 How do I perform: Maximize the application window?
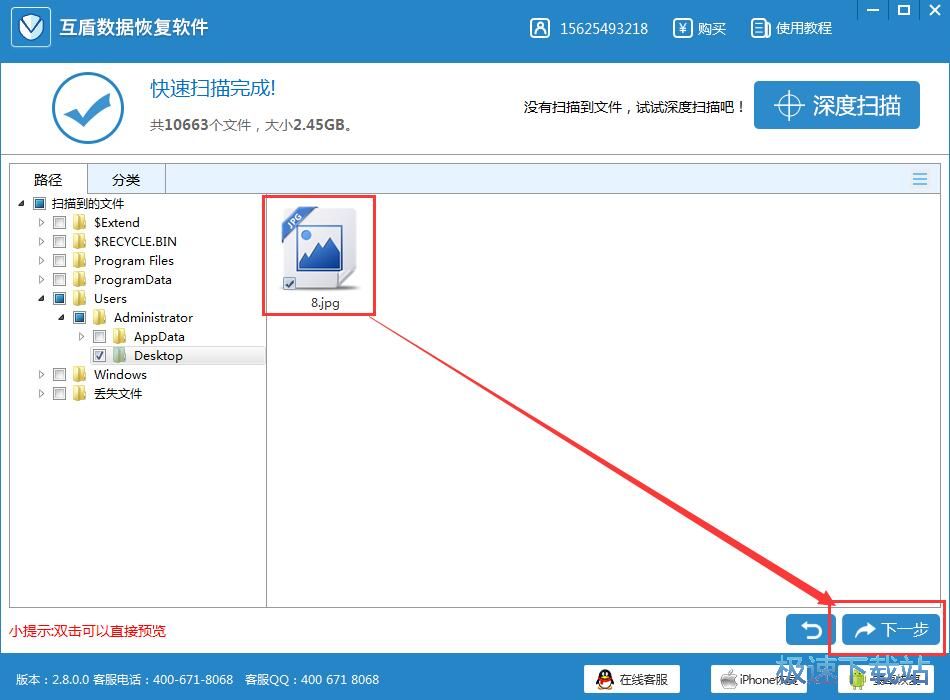tap(904, 10)
